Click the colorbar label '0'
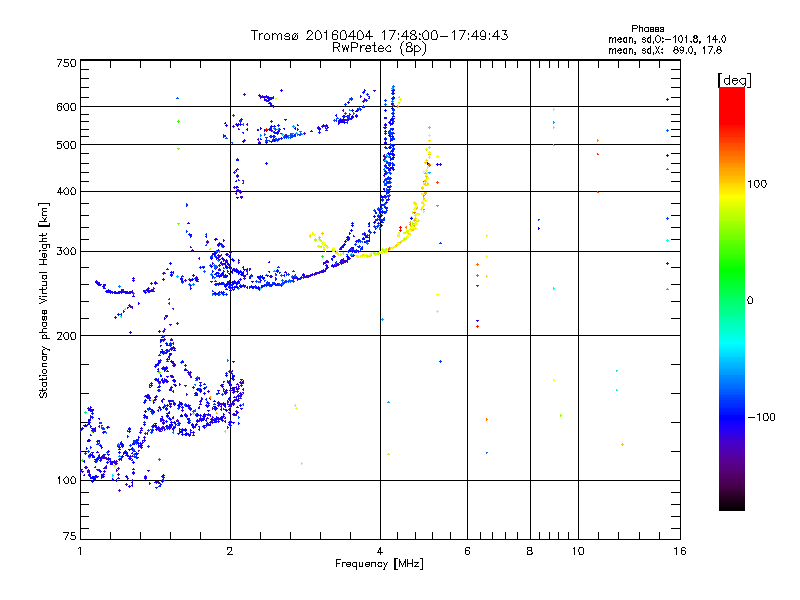 [x=750, y=301]
